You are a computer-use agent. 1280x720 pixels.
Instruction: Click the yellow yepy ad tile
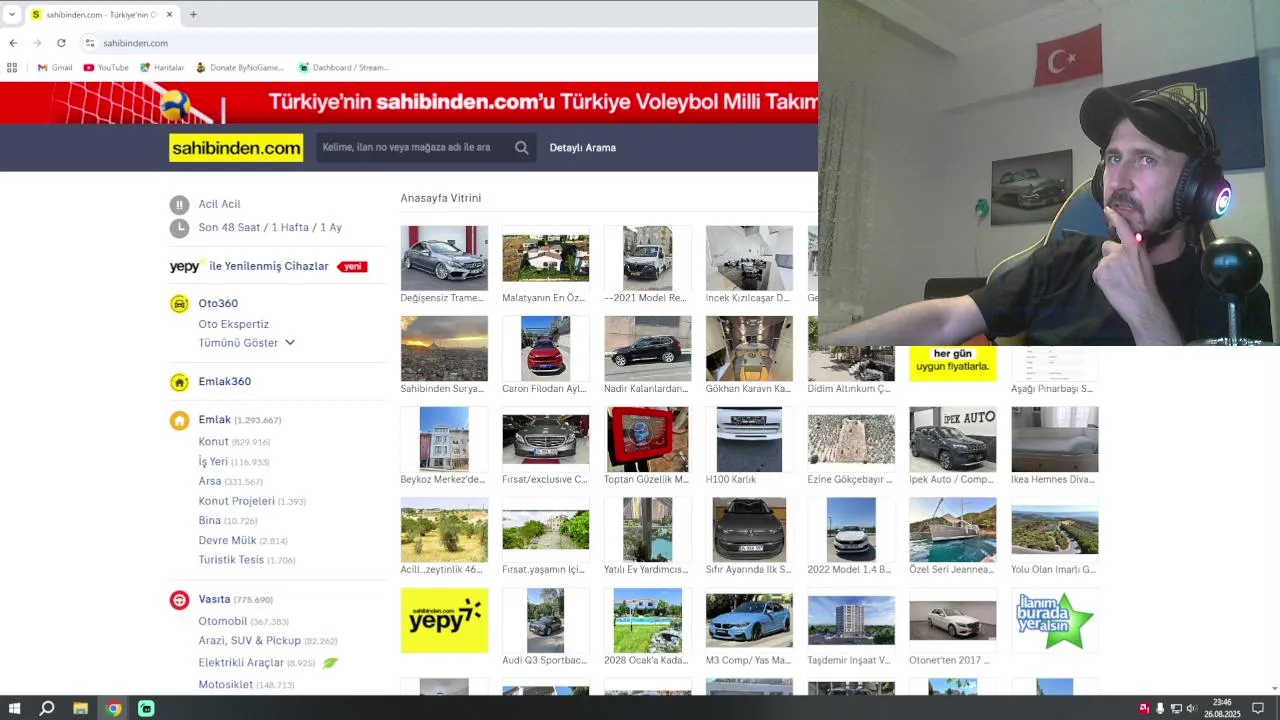coord(444,621)
